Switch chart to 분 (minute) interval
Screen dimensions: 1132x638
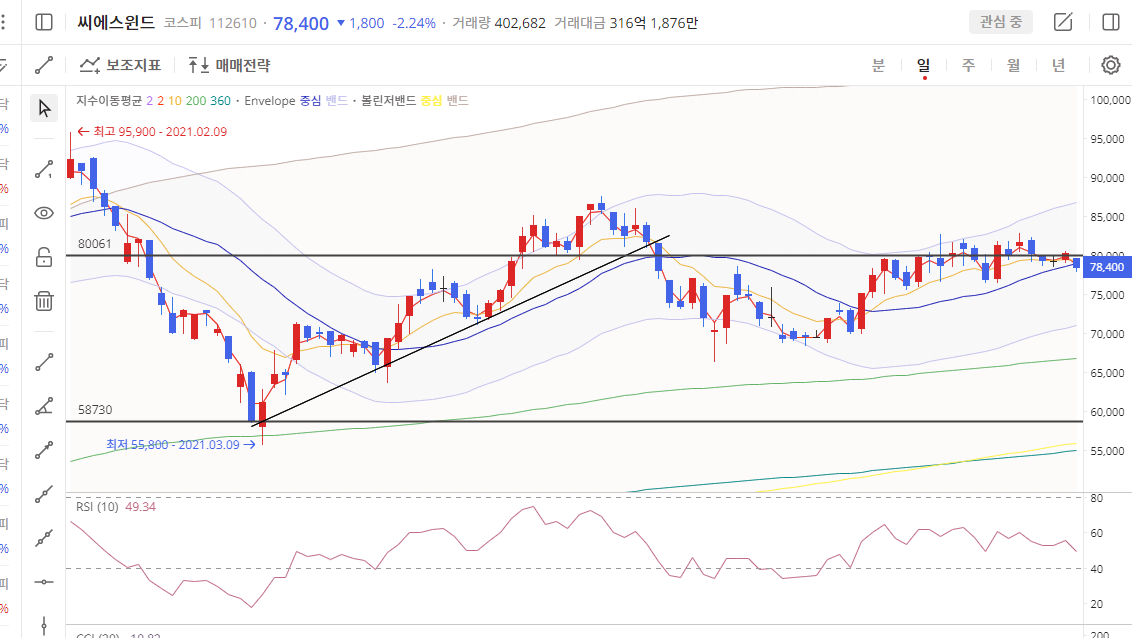coord(878,65)
